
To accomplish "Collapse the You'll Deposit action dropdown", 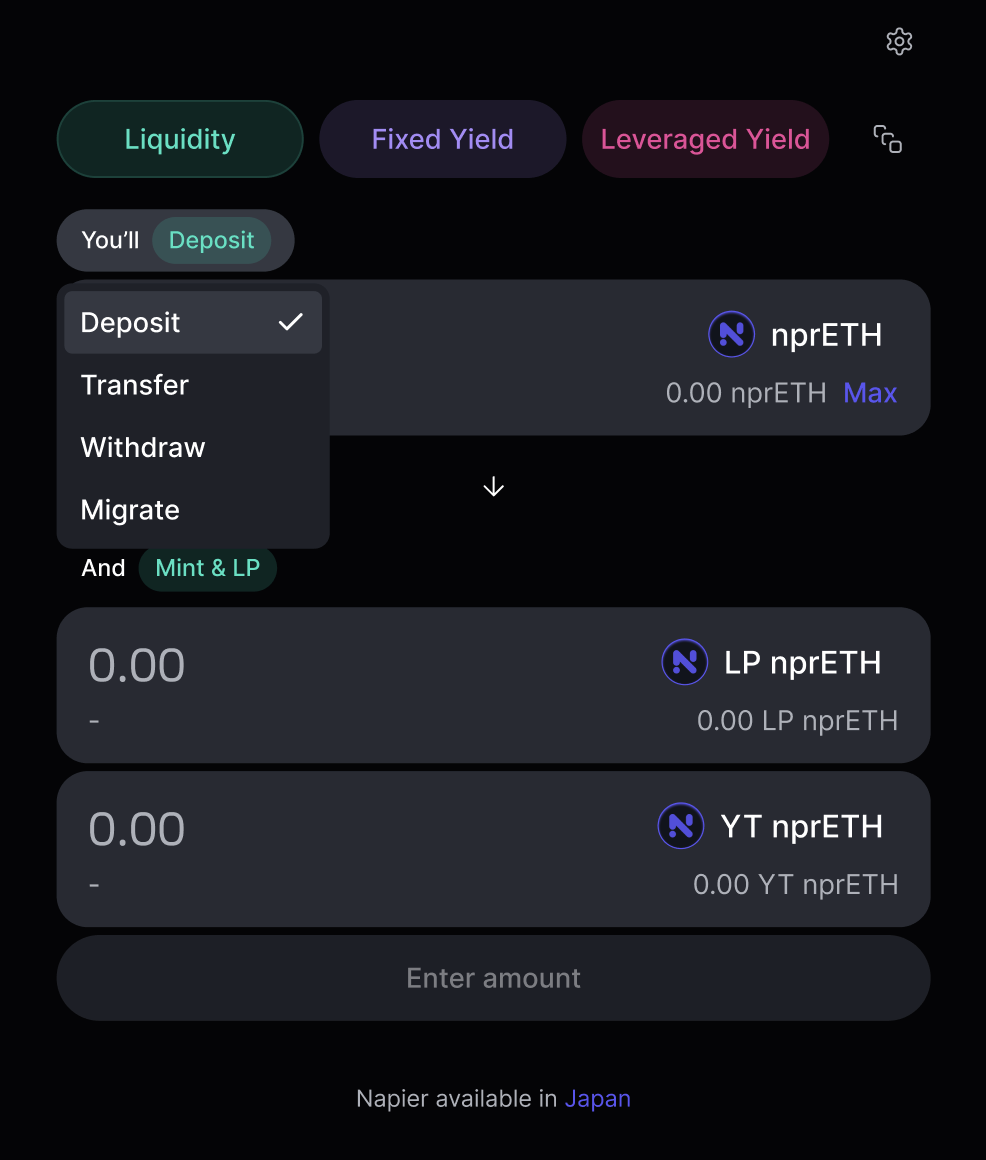I will (x=211, y=241).
